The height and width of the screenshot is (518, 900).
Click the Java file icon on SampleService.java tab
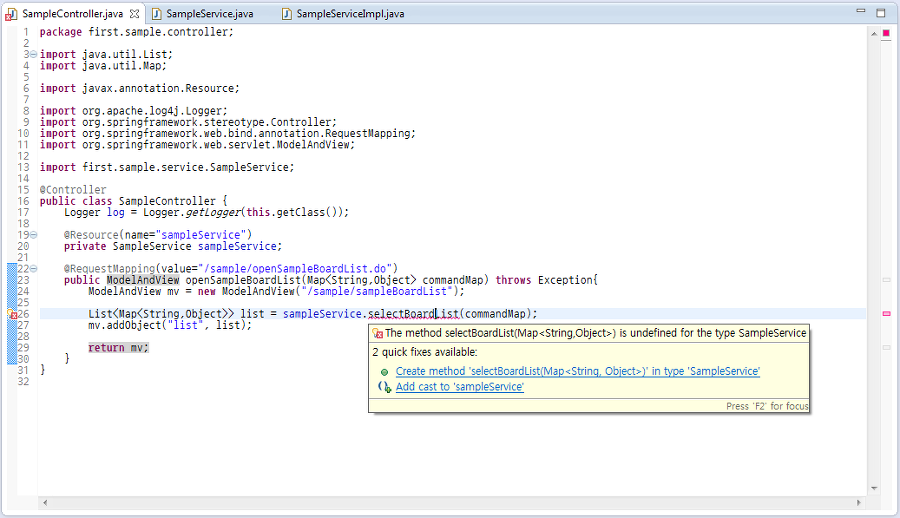click(x=156, y=14)
